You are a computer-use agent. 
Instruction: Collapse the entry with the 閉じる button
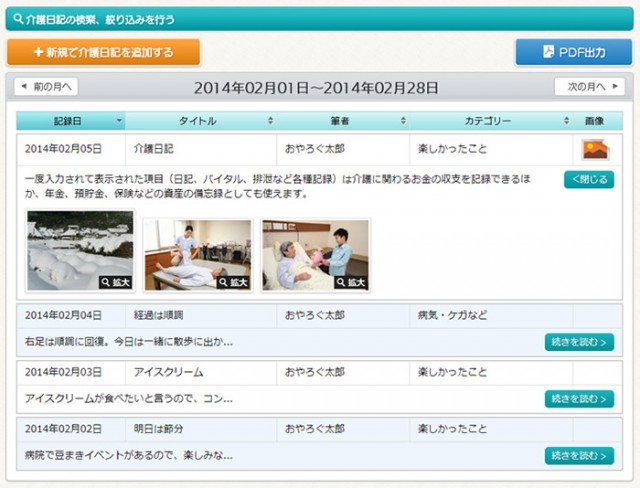click(588, 180)
